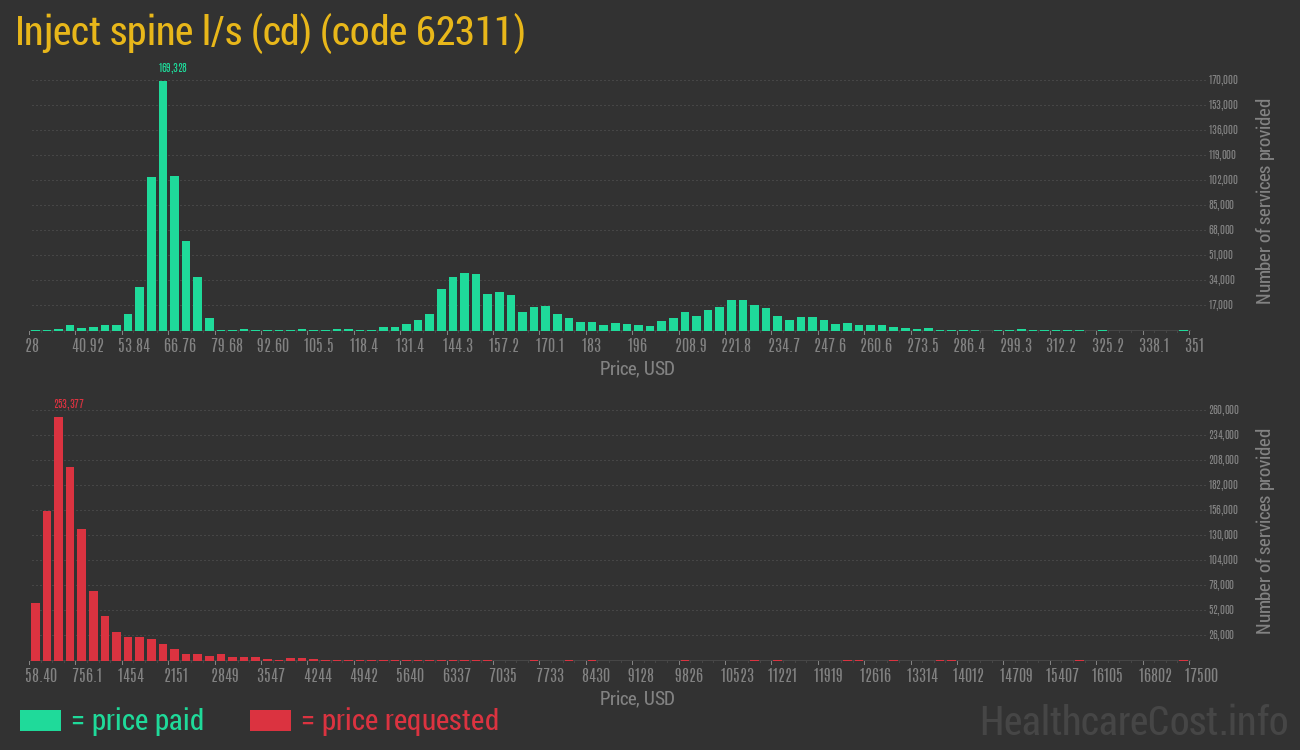The image size is (1300, 750).
Task: Click the green price paid legend swatch
Action: pyautogui.click(x=40, y=720)
